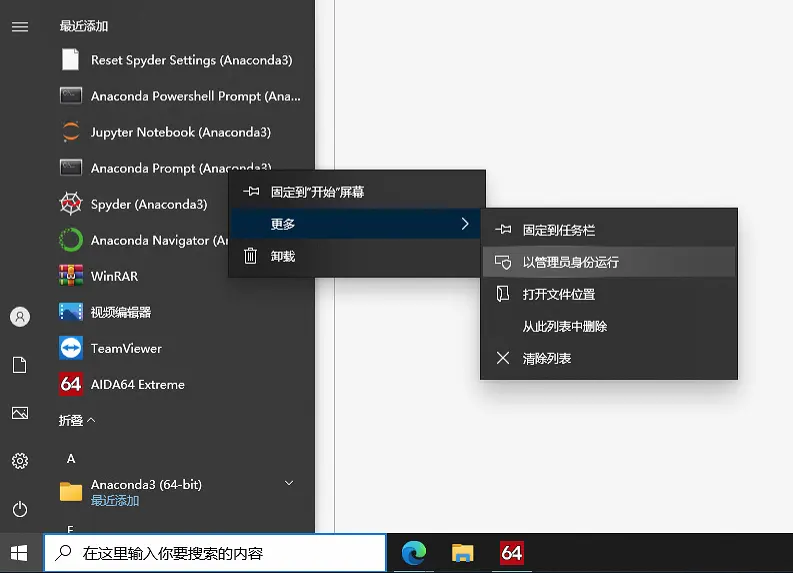The width and height of the screenshot is (793, 573).
Task: Select 更多 in context menu
Action: click(x=357, y=224)
